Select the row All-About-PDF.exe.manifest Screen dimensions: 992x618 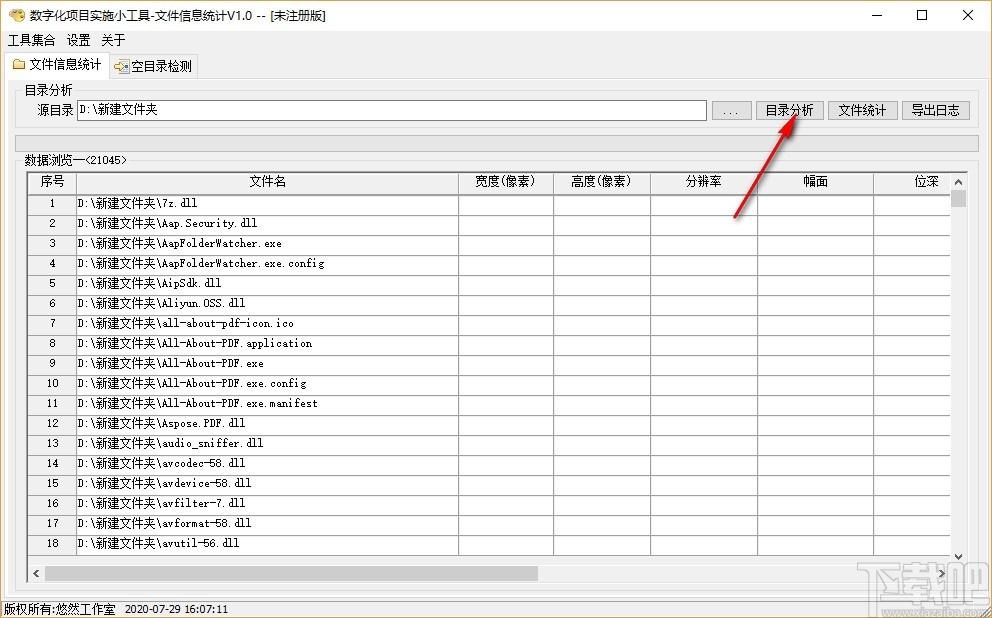(489, 404)
